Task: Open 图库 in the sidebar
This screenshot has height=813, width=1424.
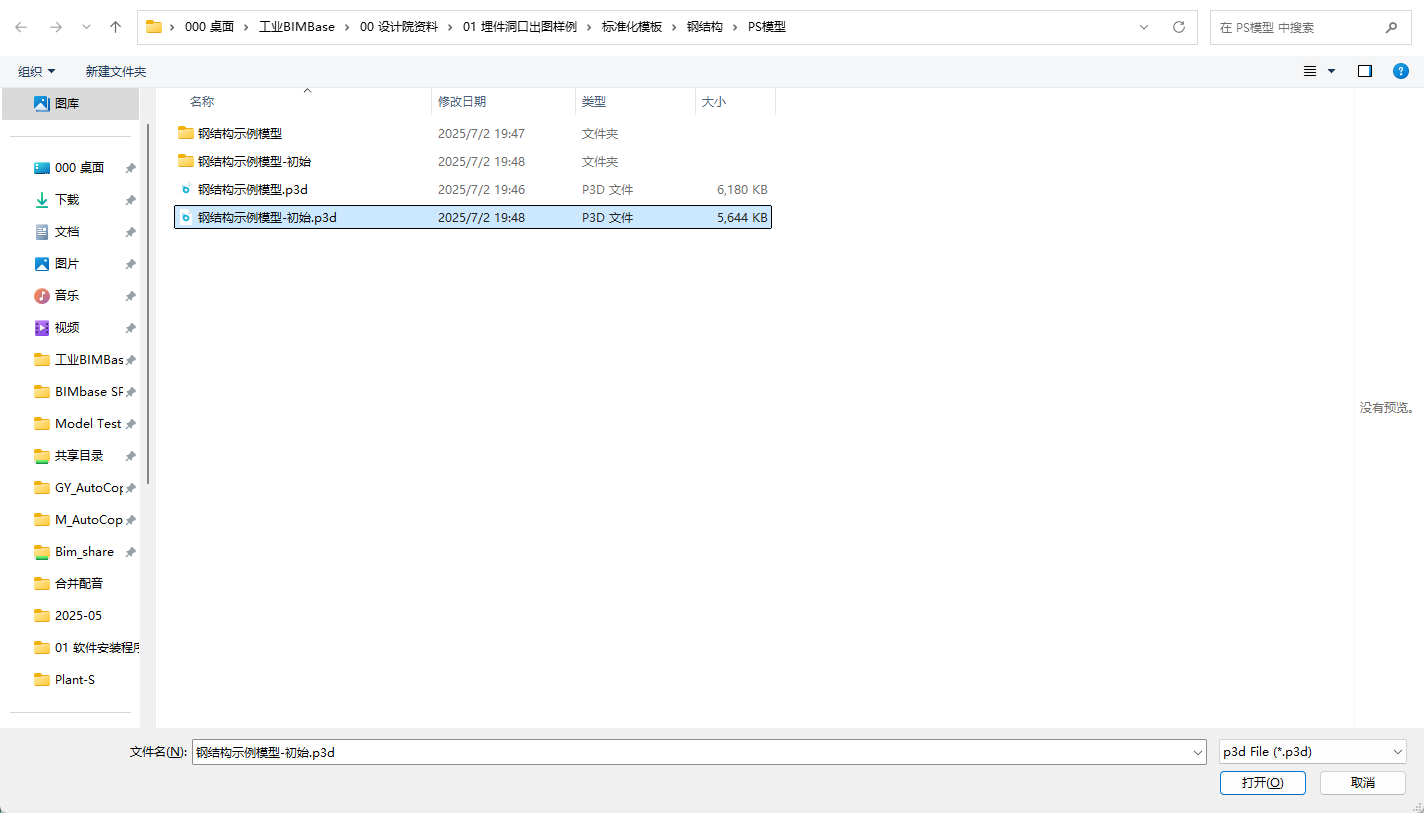Action: (x=70, y=103)
